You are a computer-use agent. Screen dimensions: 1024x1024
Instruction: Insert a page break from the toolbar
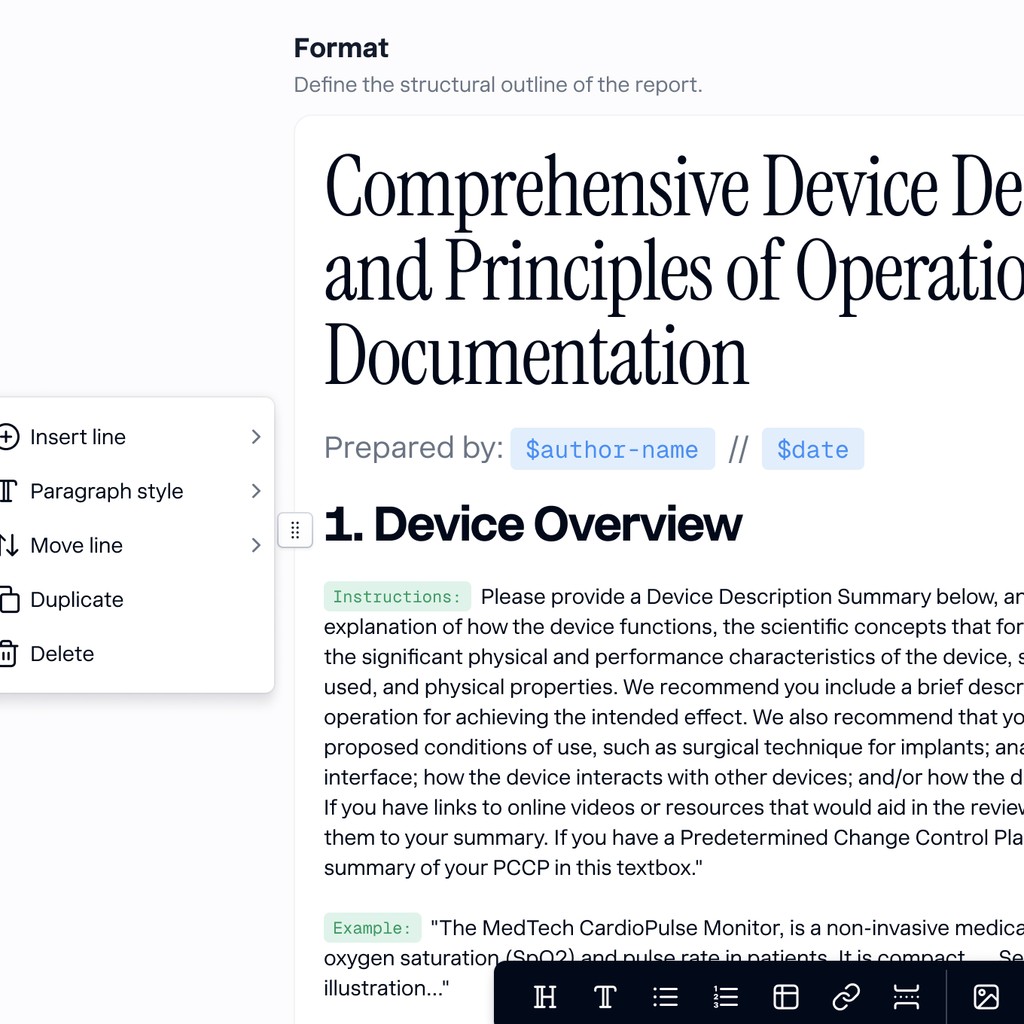coord(905,996)
